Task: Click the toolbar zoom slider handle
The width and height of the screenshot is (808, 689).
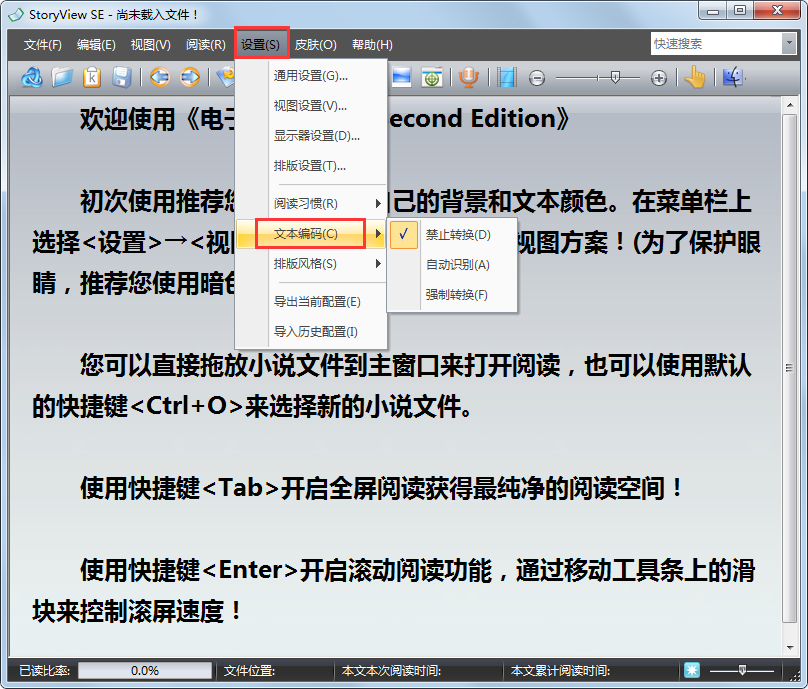Action: click(x=614, y=77)
